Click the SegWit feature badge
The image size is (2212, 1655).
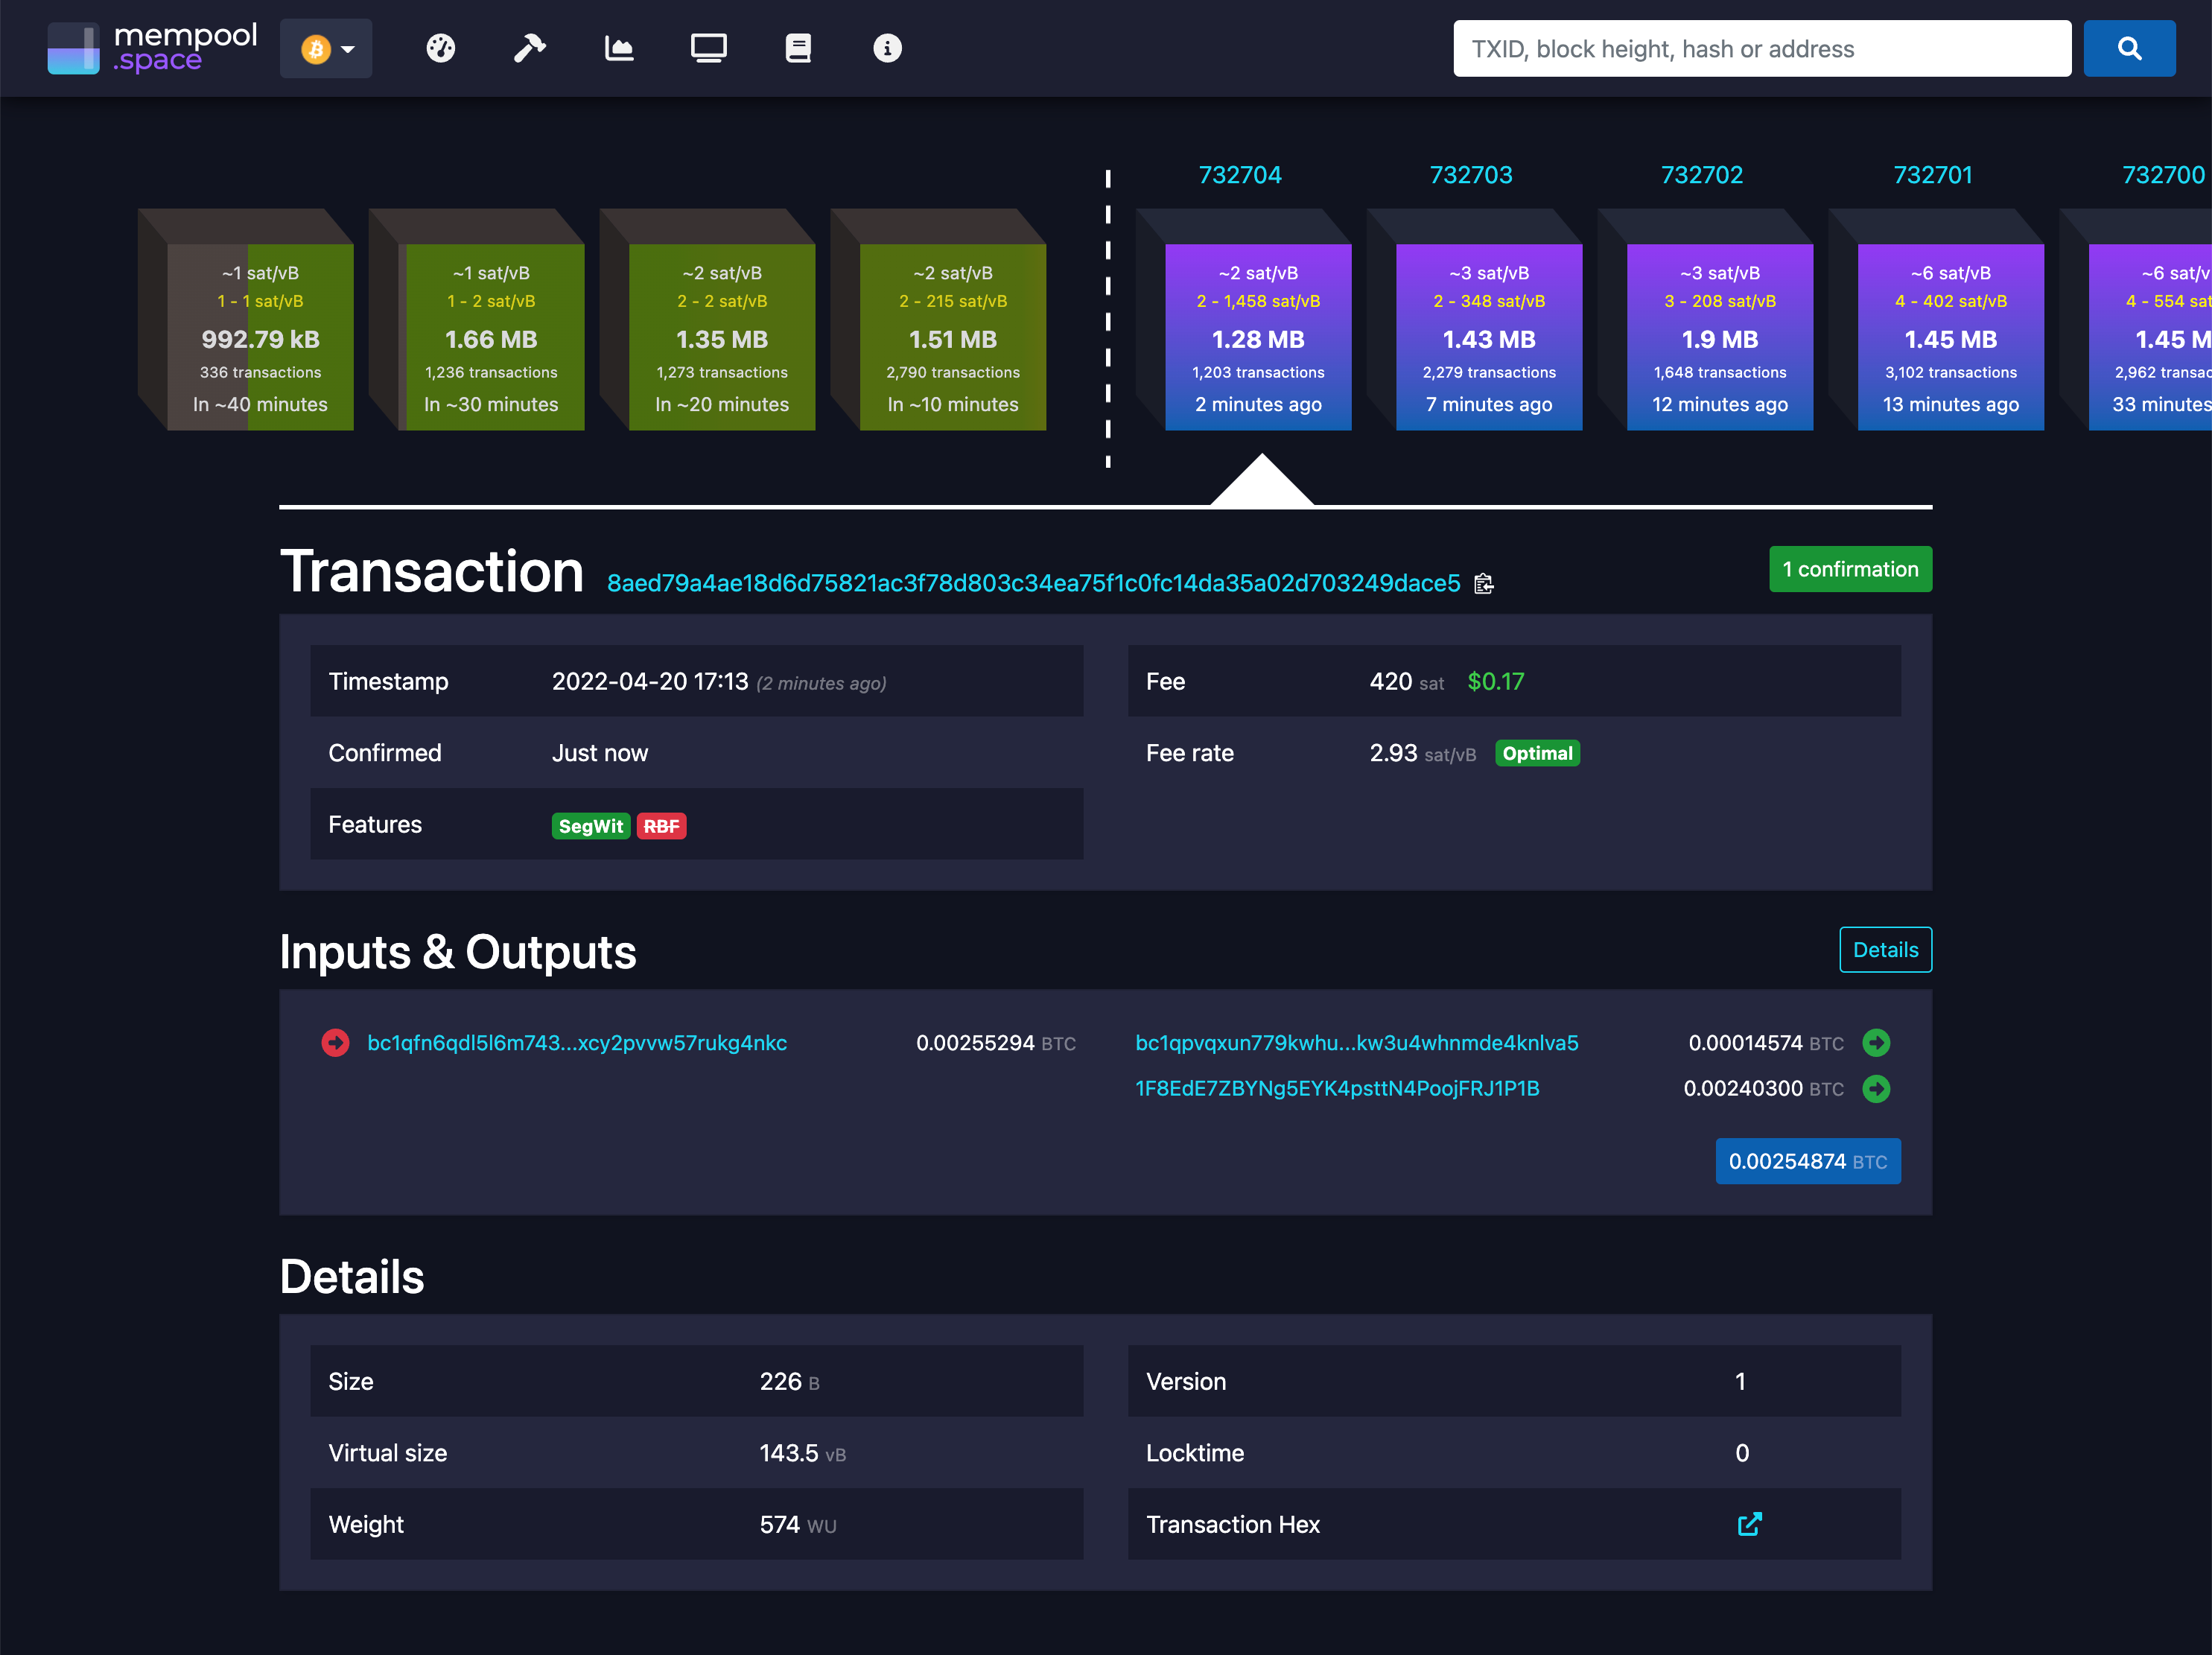[591, 826]
